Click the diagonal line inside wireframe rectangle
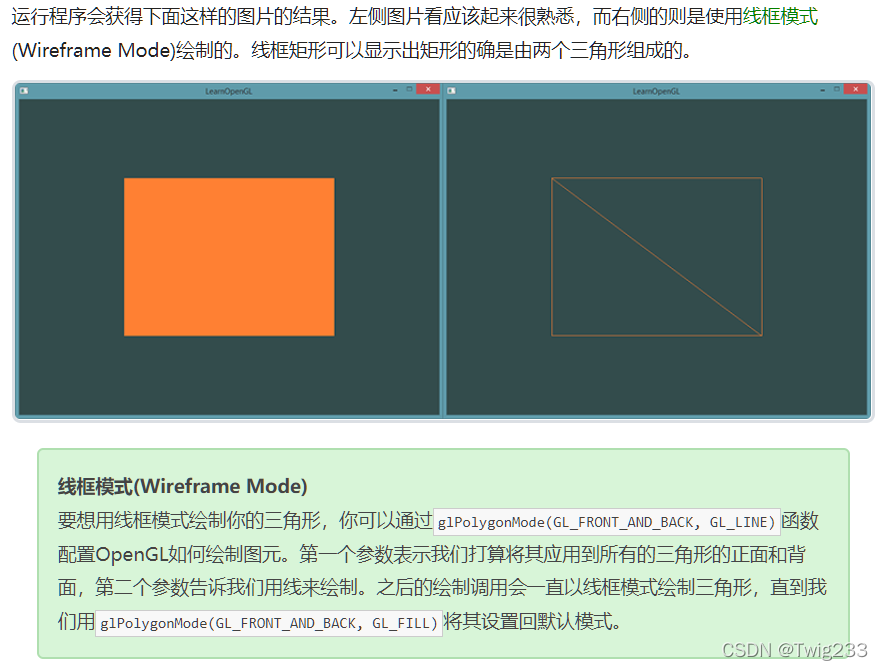This screenshot has width=883, height=670. click(657, 257)
